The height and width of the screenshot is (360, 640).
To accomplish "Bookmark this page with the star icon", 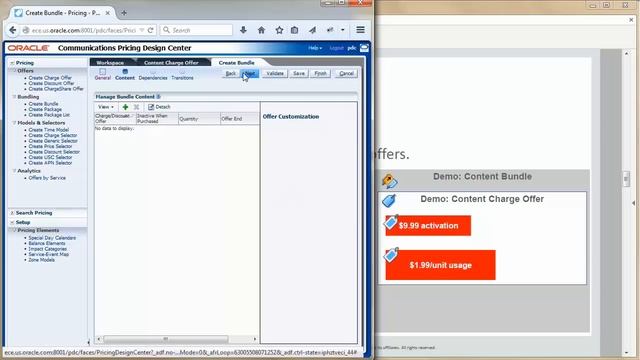I will click(279, 30).
